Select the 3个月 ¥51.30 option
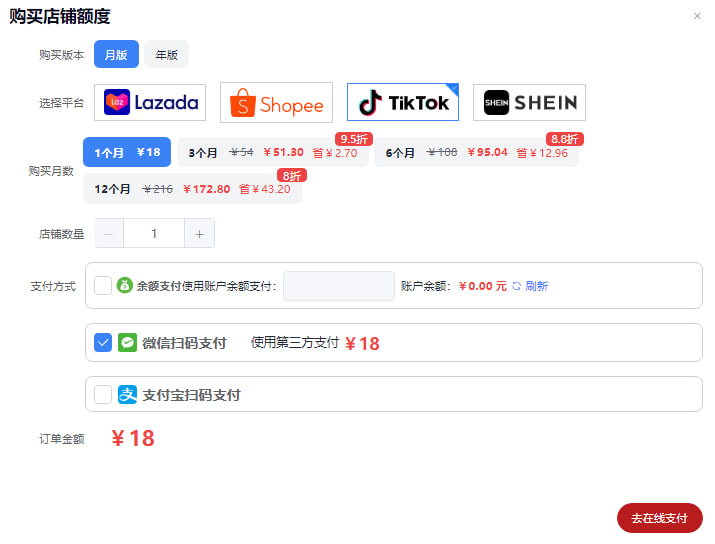Viewport: 715px width, 544px height. (x=273, y=152)
